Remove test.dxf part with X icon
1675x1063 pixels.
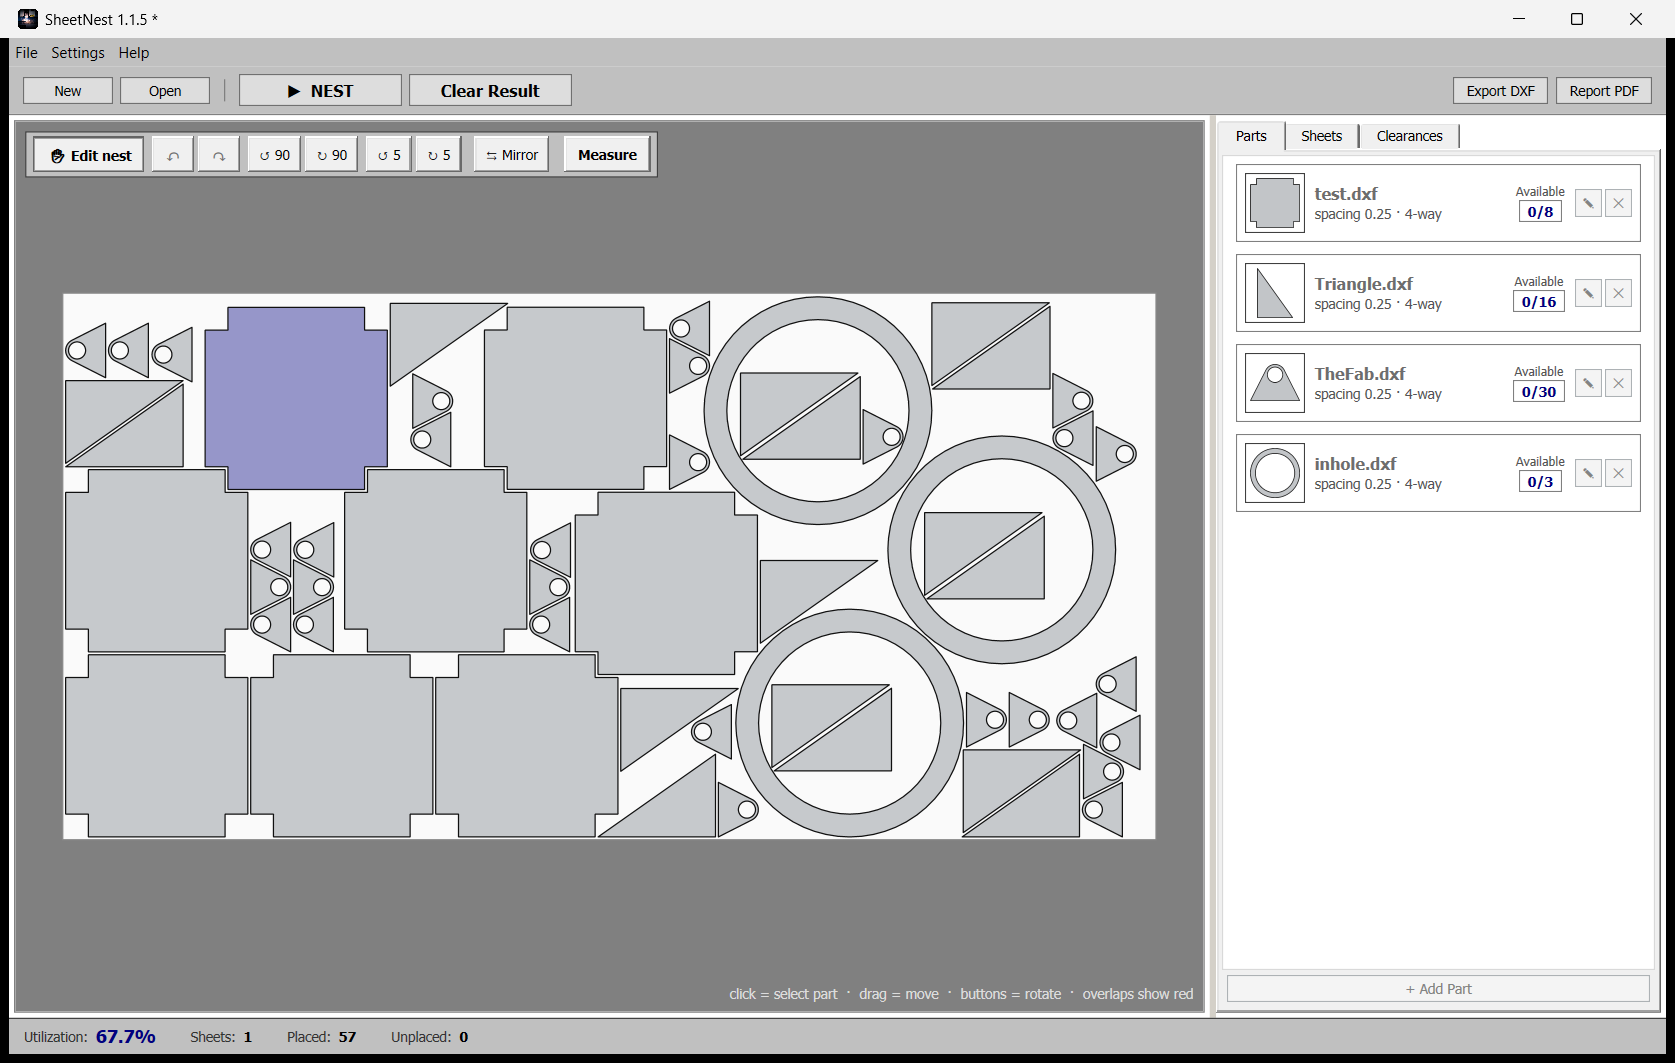(x=1619, y=203)
